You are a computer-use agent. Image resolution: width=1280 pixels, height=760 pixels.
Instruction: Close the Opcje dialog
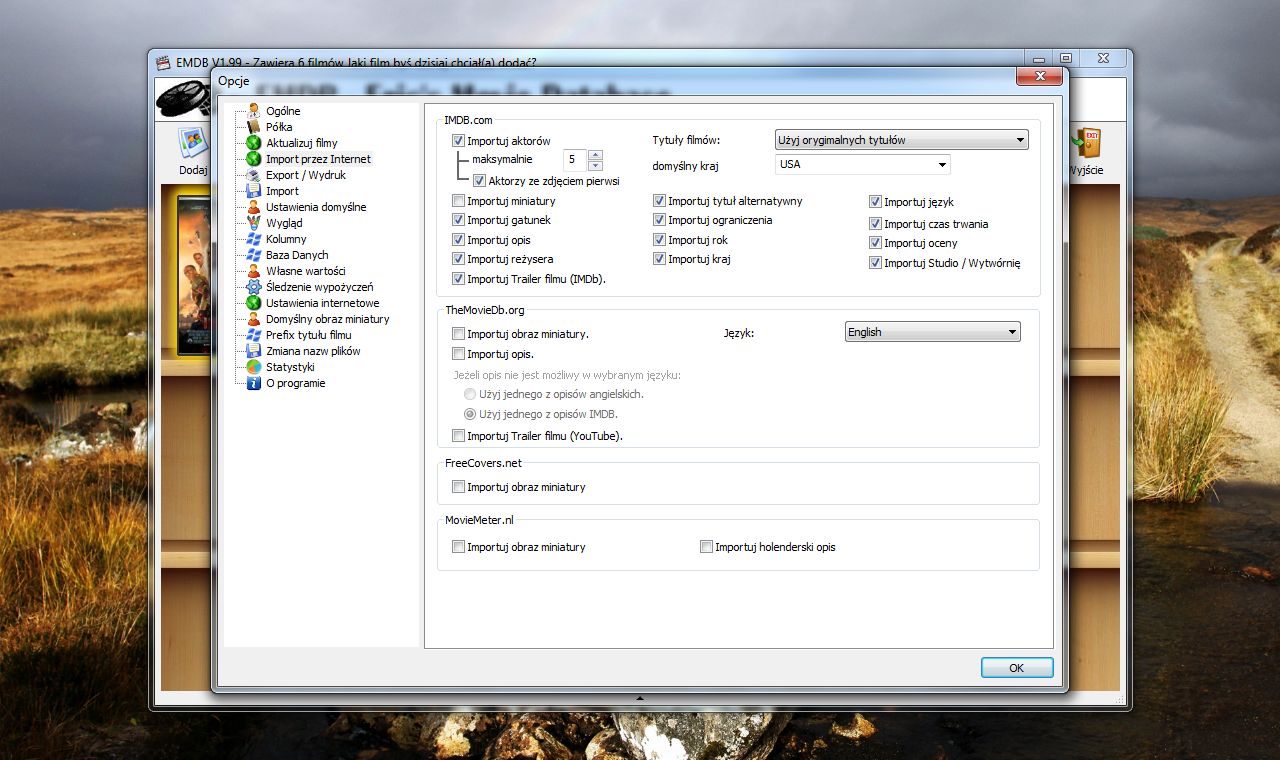[x=1039, y=77]
